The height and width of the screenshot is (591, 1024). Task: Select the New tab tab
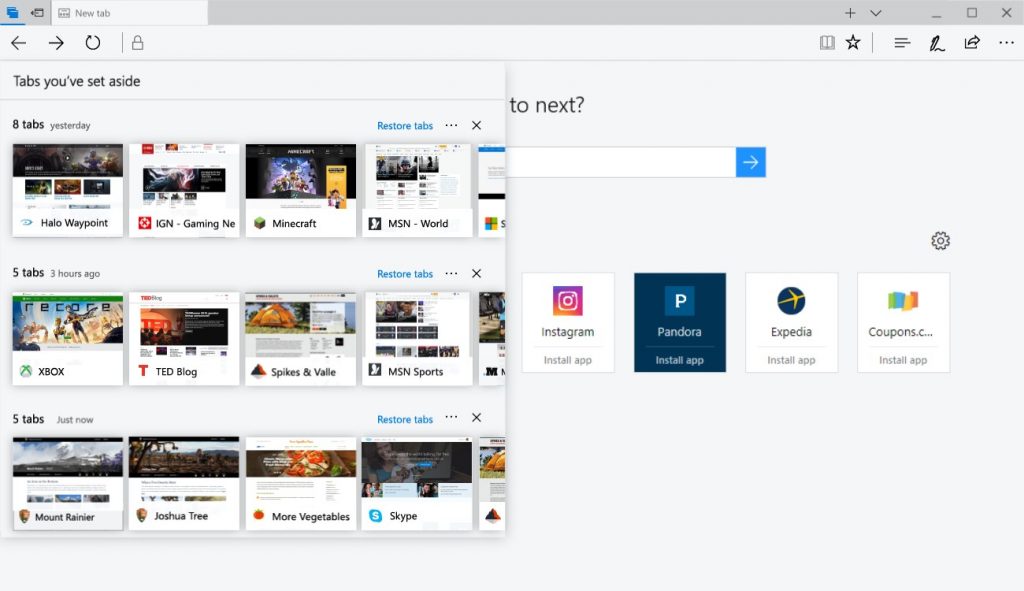(128, 13)
